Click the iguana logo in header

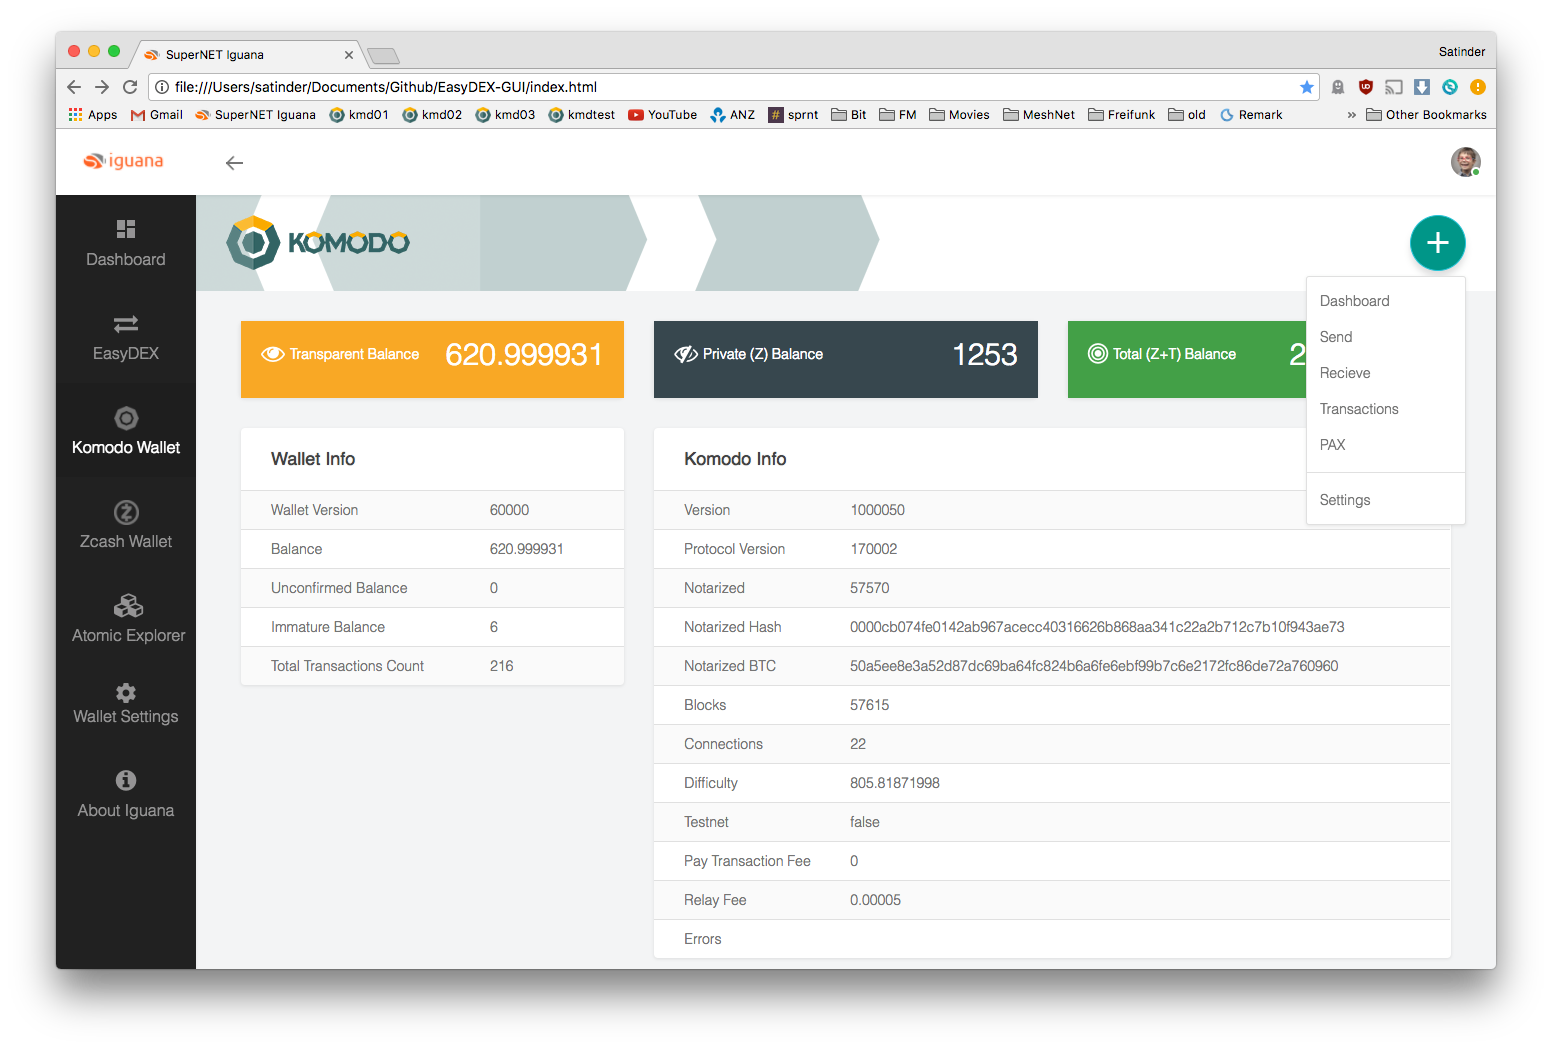(x=123, y=161)
